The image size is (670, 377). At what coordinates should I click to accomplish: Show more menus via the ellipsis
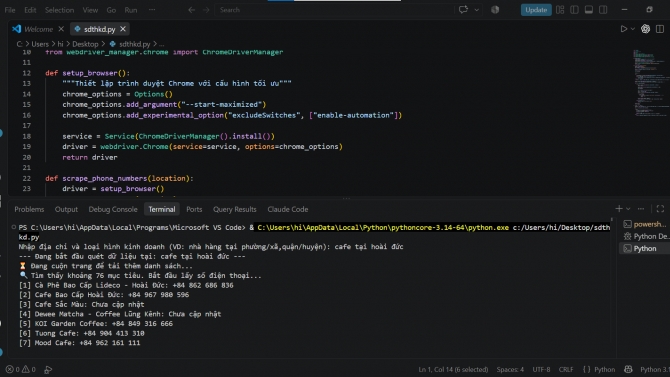pos(152,10)
